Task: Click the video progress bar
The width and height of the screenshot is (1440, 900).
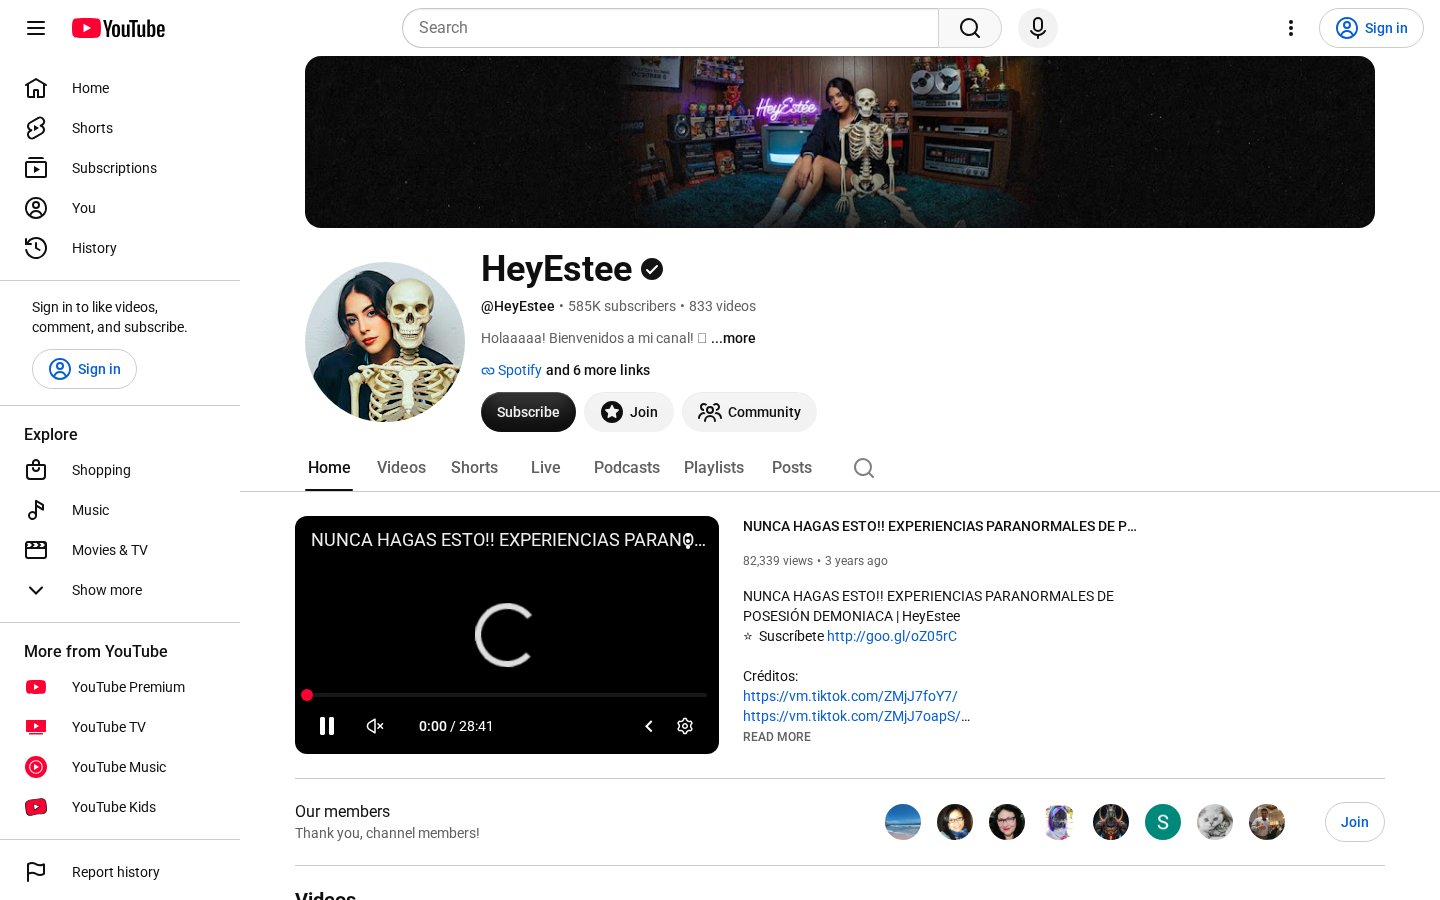Action: coord(507,695)
